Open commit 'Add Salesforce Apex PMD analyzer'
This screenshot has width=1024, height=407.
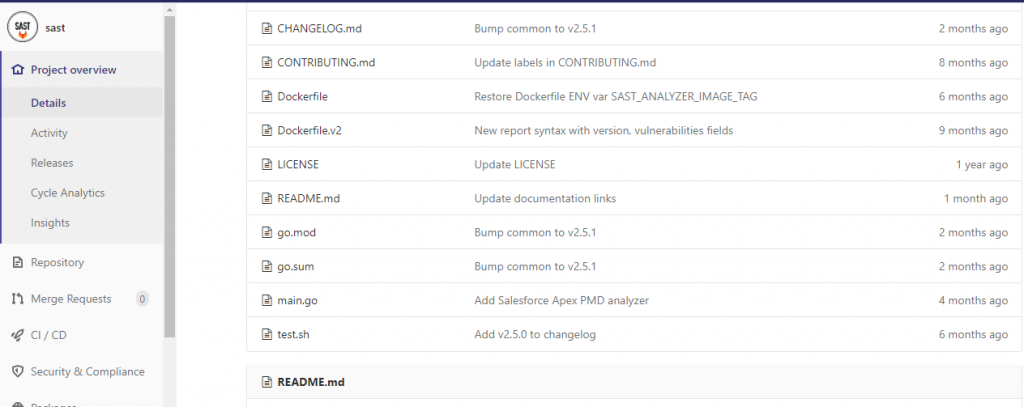coord(560,300)
